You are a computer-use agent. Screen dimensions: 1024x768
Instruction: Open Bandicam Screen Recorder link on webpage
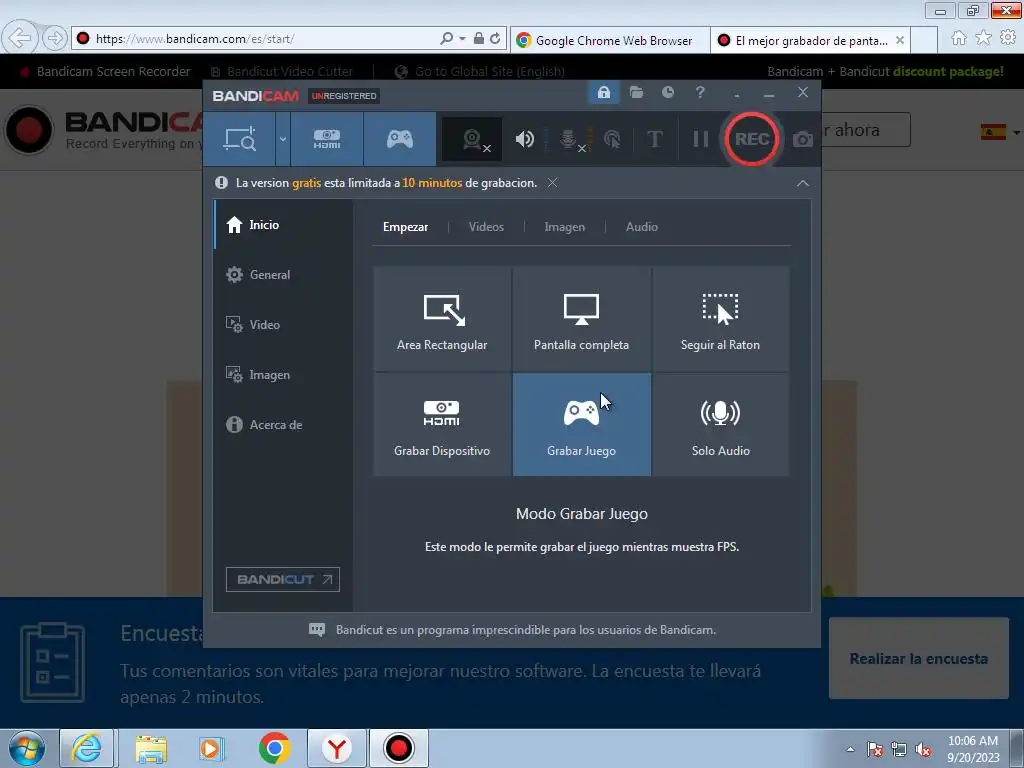pos(113,71)
